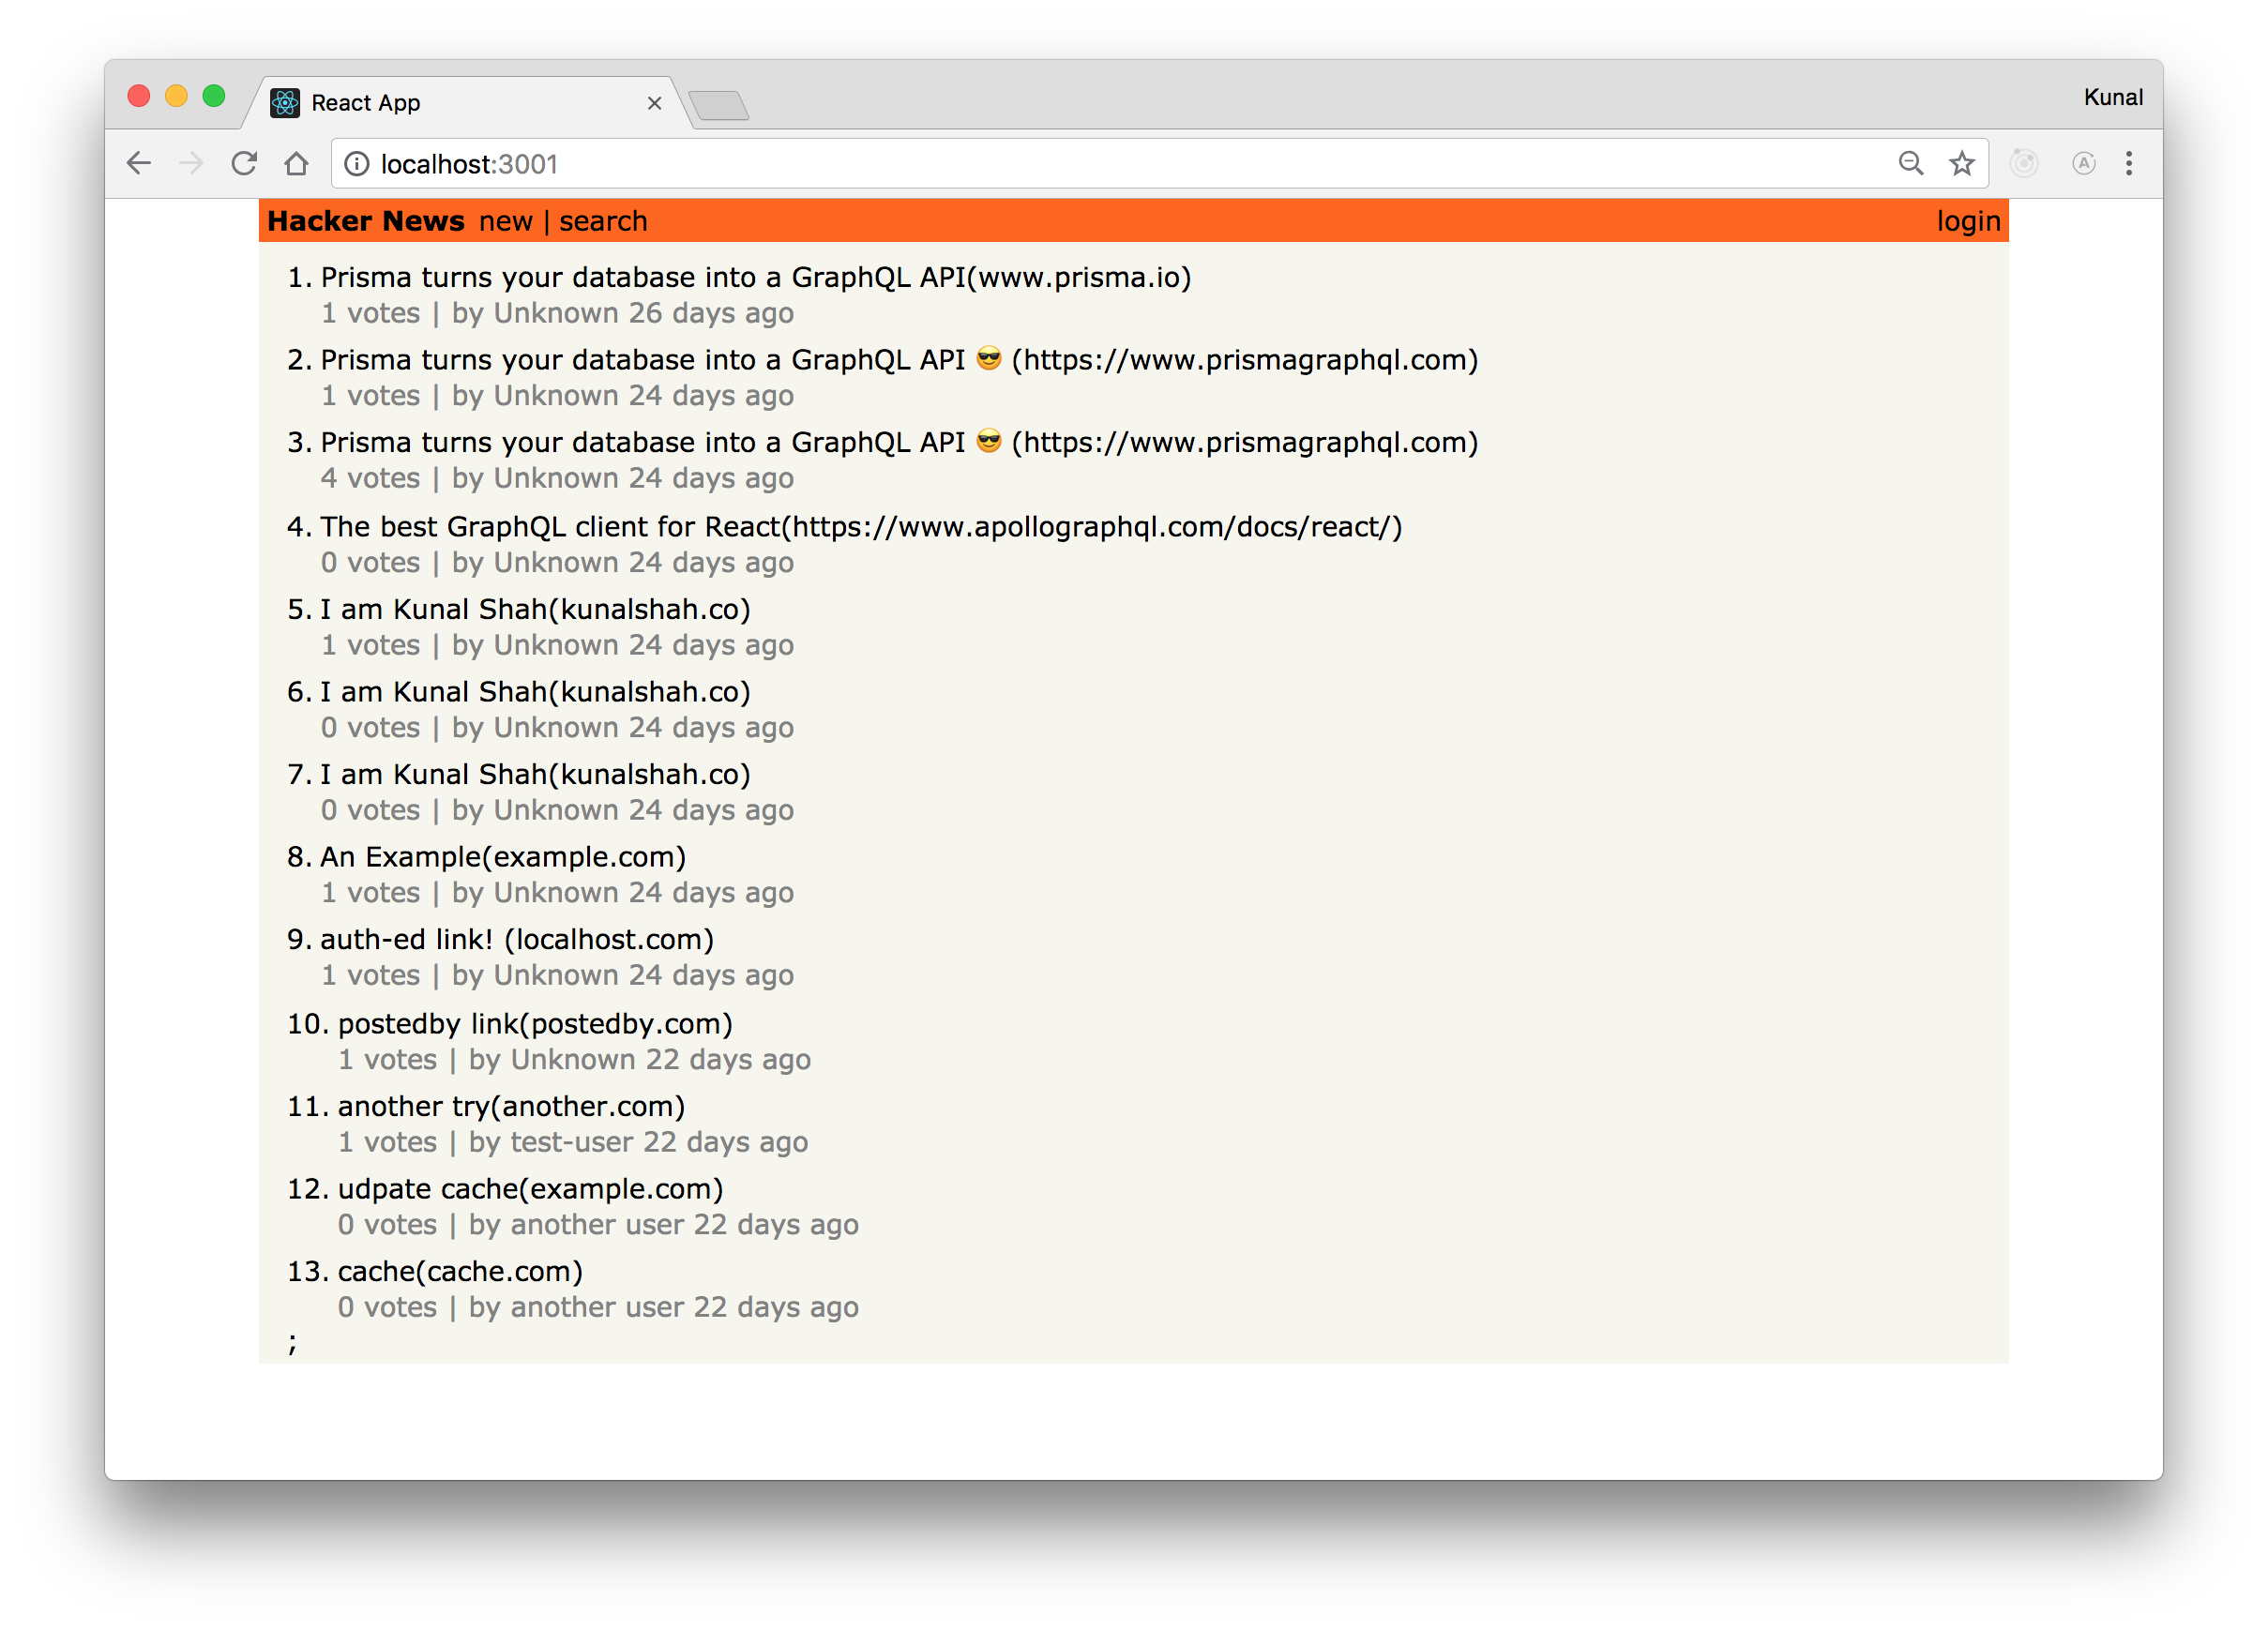
Task: Click the browser forward arrow
Action: (191, 163)
